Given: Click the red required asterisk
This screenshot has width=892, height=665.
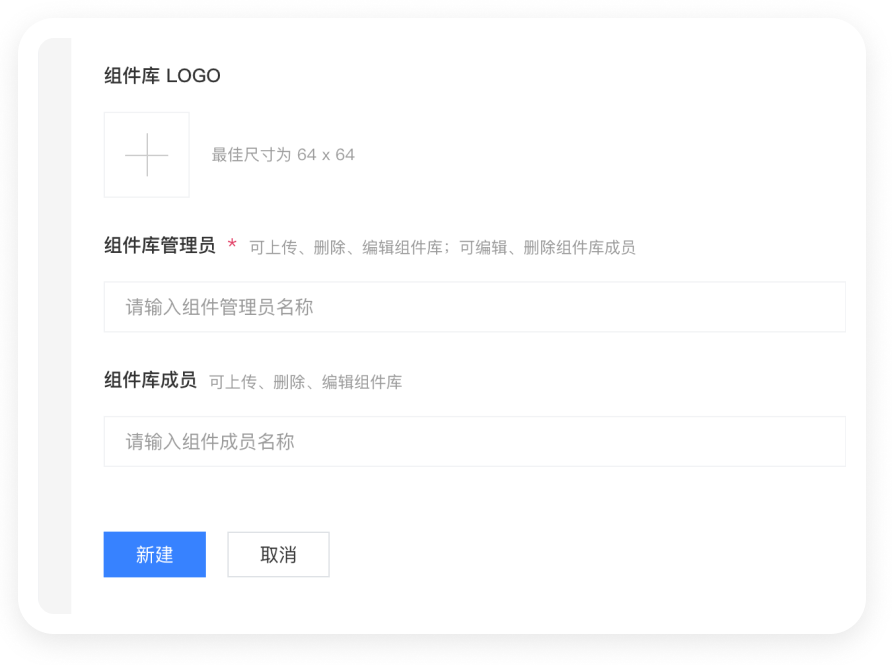Looking at the screenshot, I should click(232, 246).
